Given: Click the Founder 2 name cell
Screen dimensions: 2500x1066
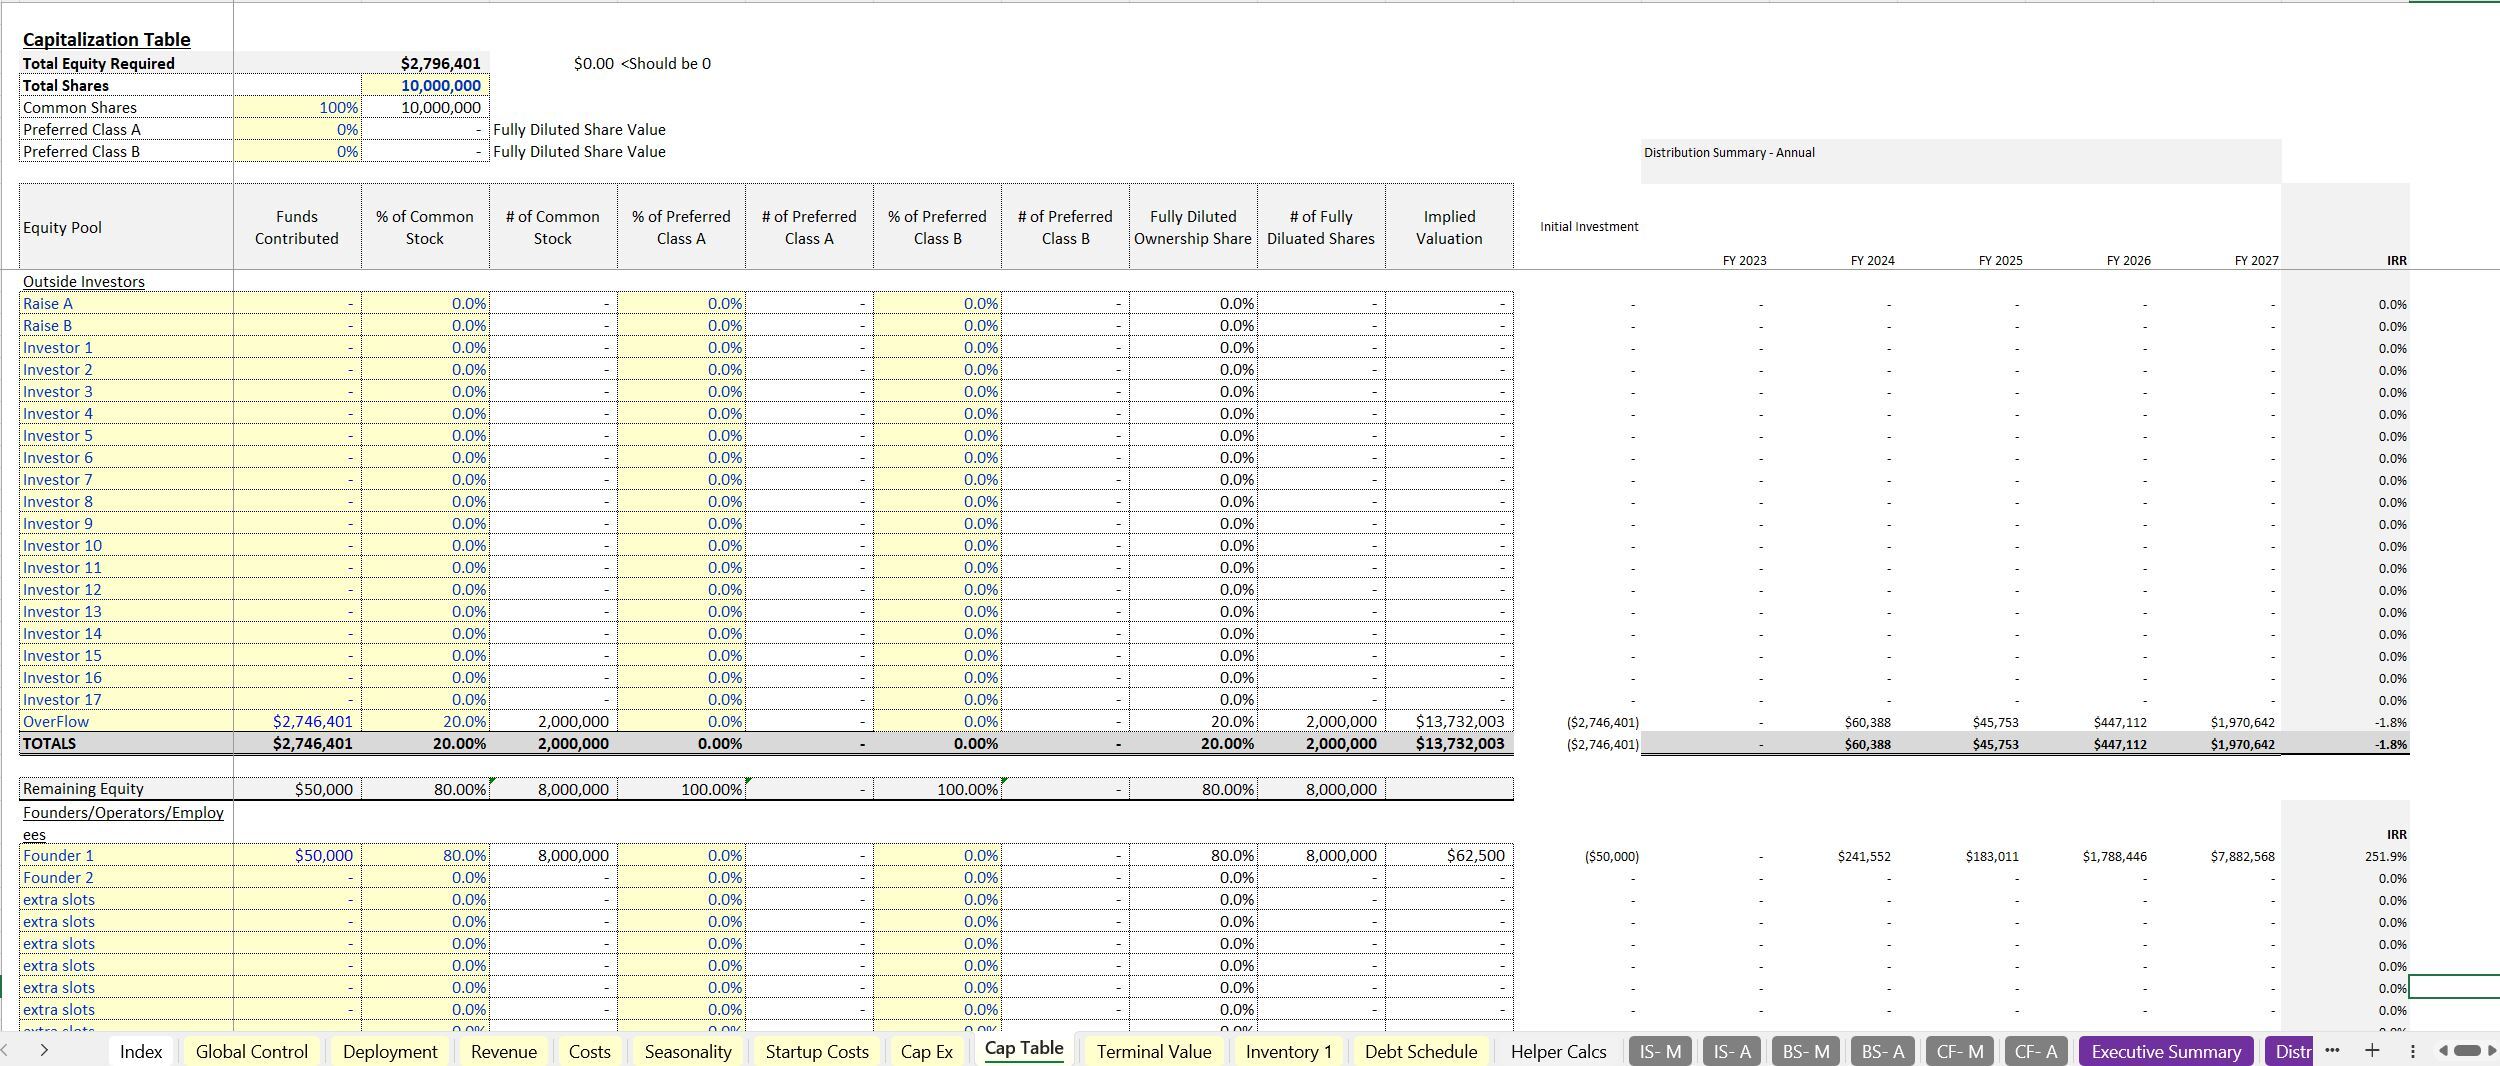Looking at the screenshot, I should 127,877.
